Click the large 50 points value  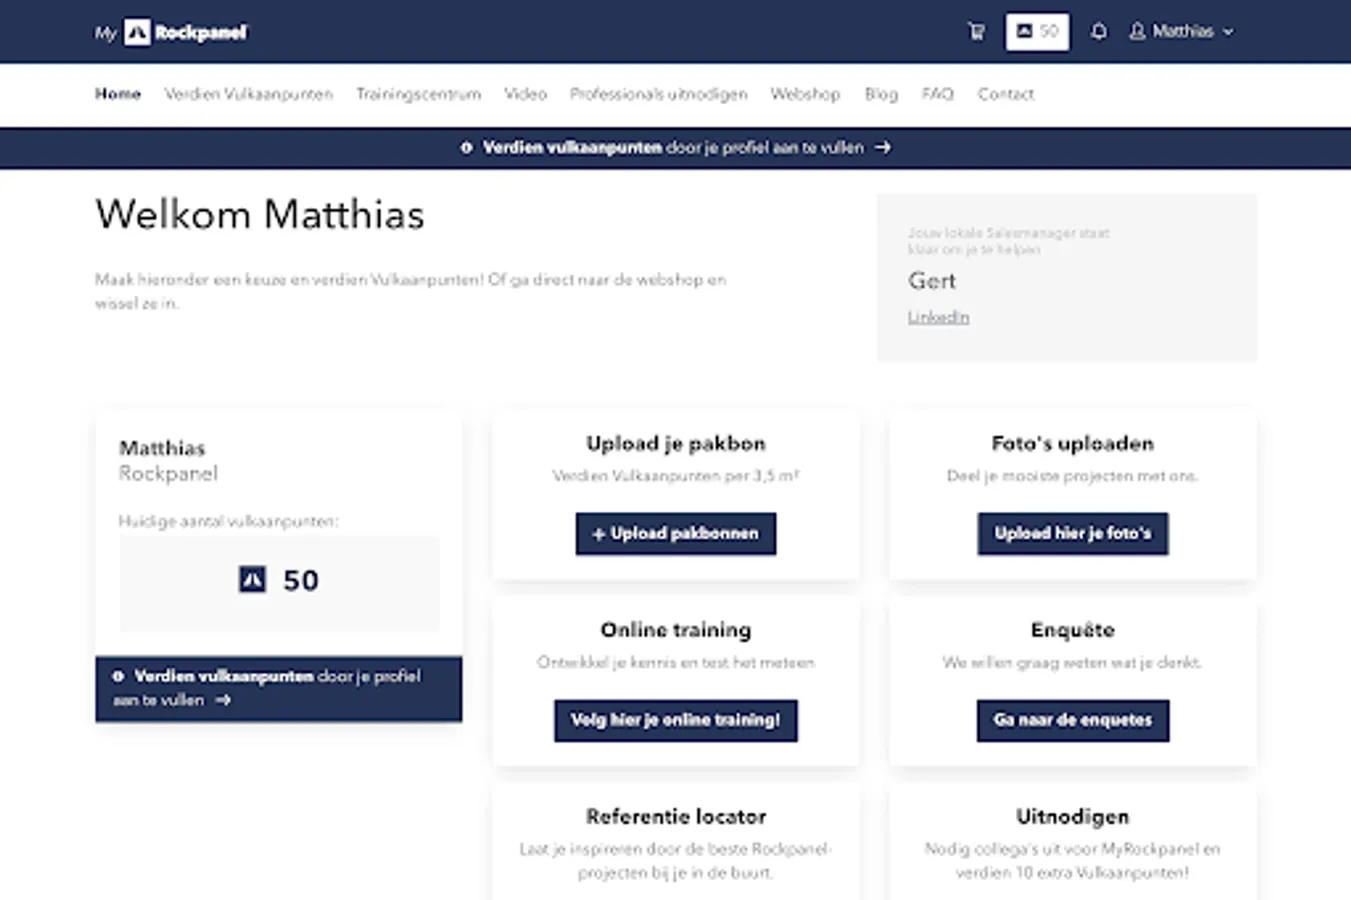click(301, 581)
